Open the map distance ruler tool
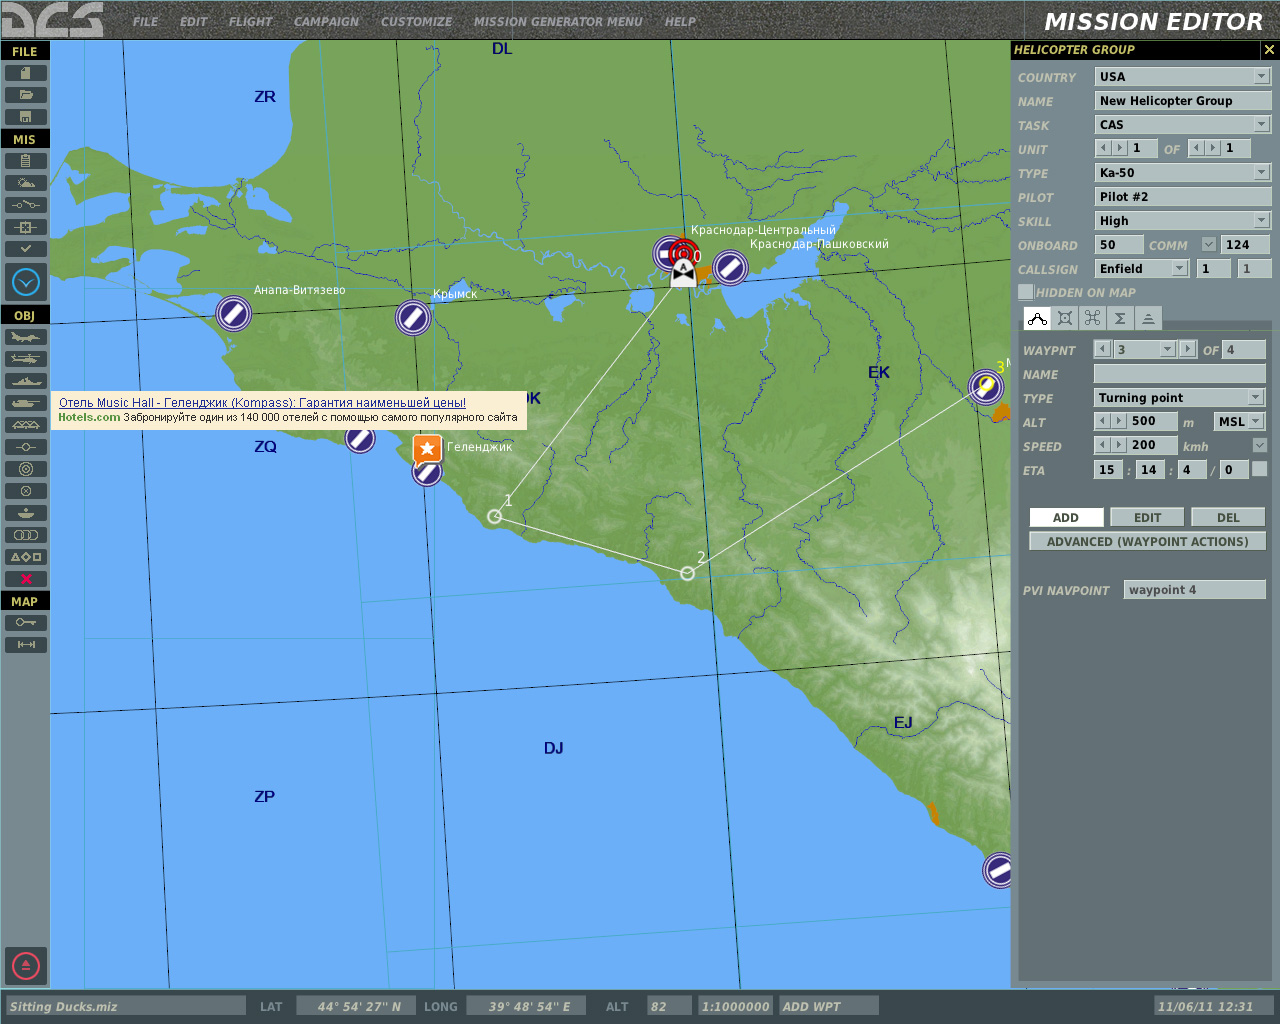Viewport: 1280px width, 1024px height. [25, 645]
